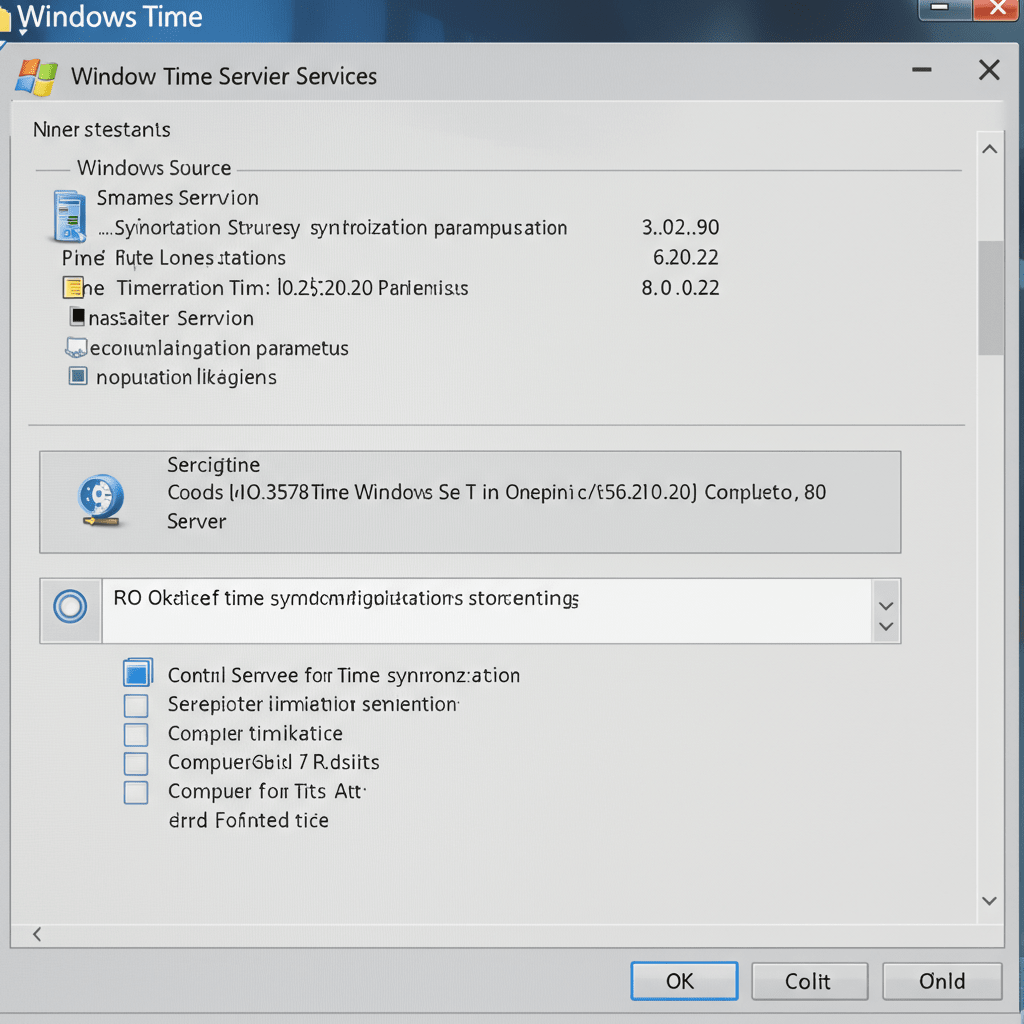Click the RO Okdicef time text field
Viewport: 1024px width, 1024px height.
click(487, 611)
